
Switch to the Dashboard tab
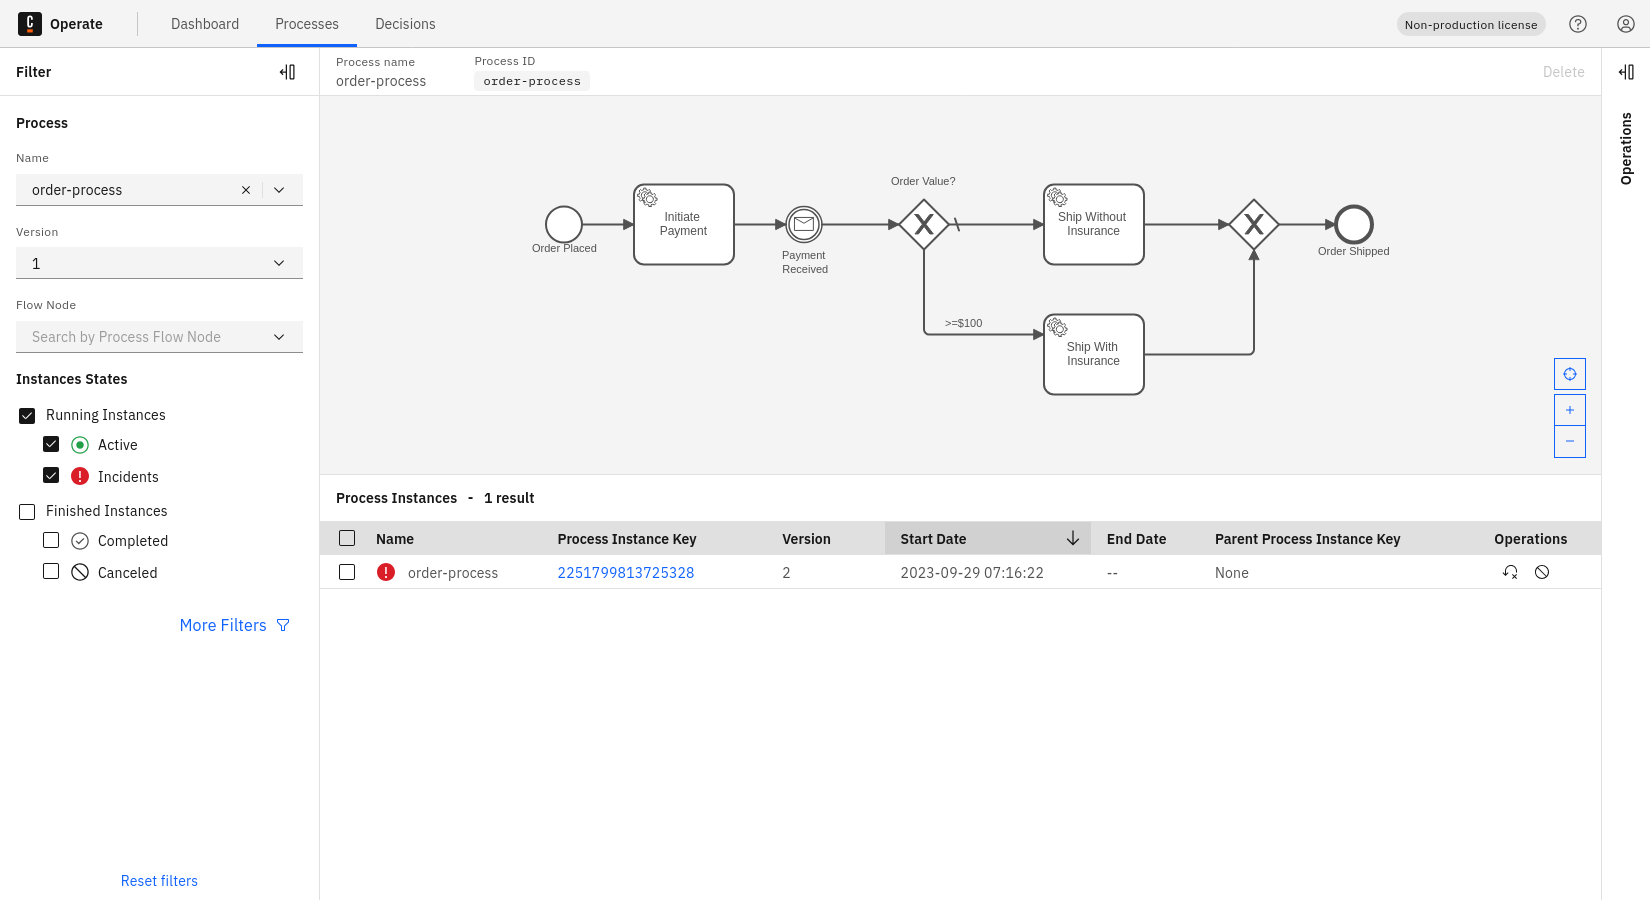[x=205, y=24]
